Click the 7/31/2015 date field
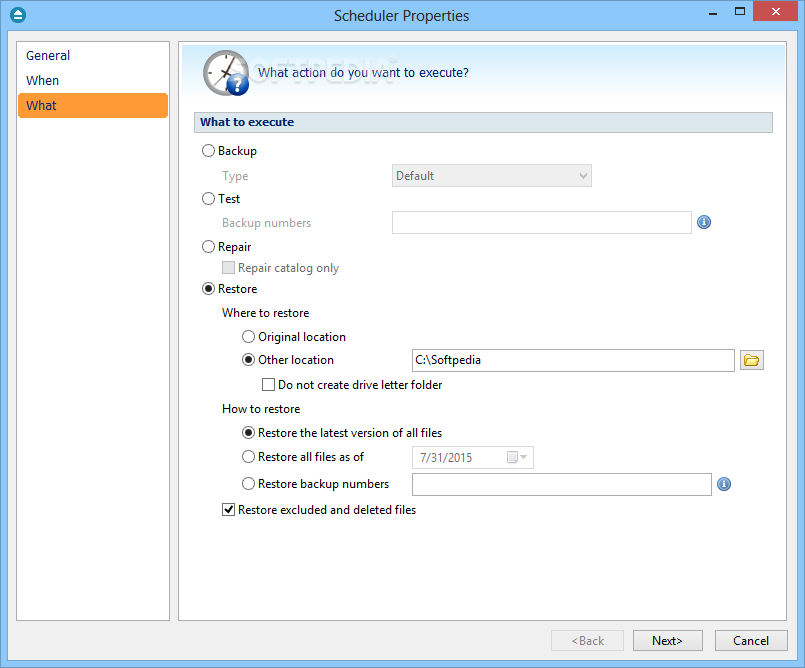The height and width of the screenshot is (668, 805). pyautogui.click(x=473, y=457)
